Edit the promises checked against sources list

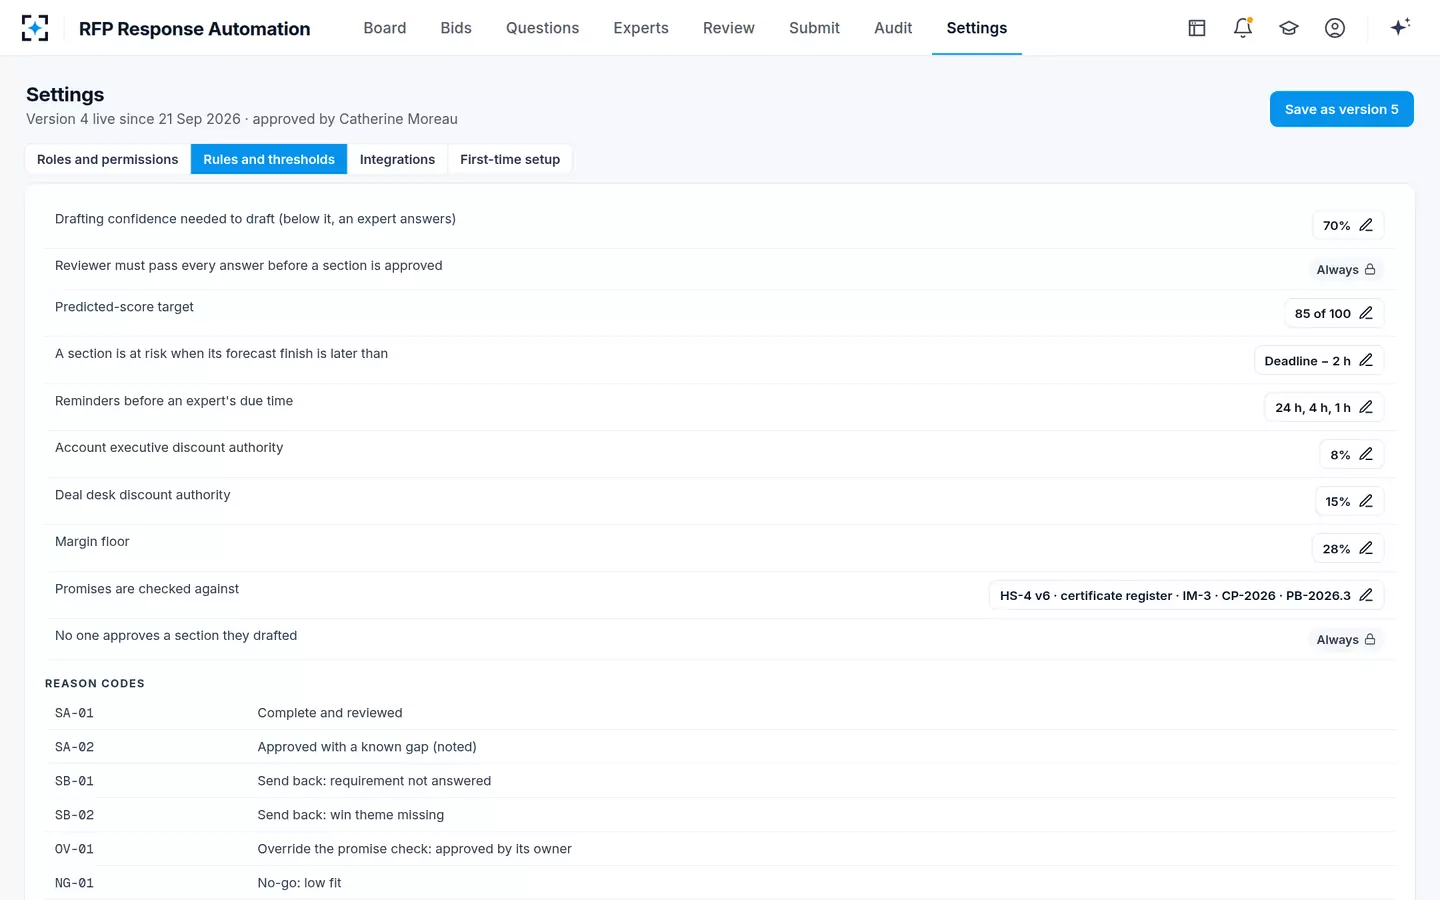tap(1187, 595)
